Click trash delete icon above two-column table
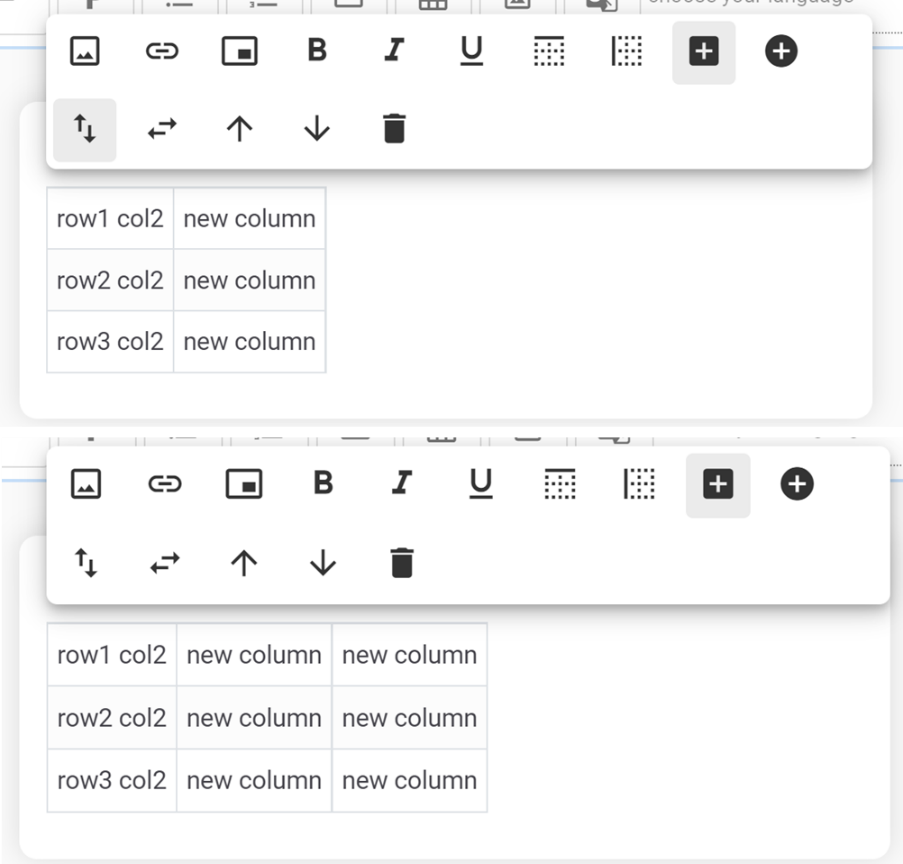Image resolution: width=903 pixels, height=864 pixels. click(395, 129)
